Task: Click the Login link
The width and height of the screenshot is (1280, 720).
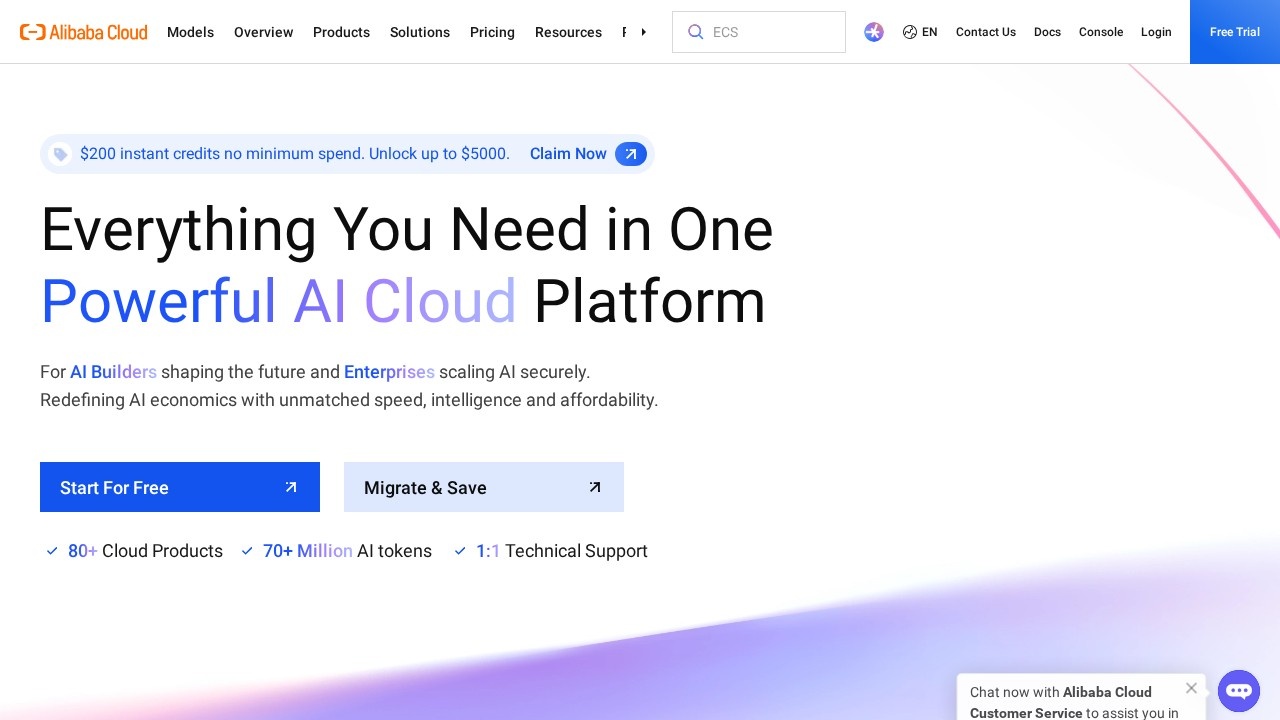Action: (1156, 32)
